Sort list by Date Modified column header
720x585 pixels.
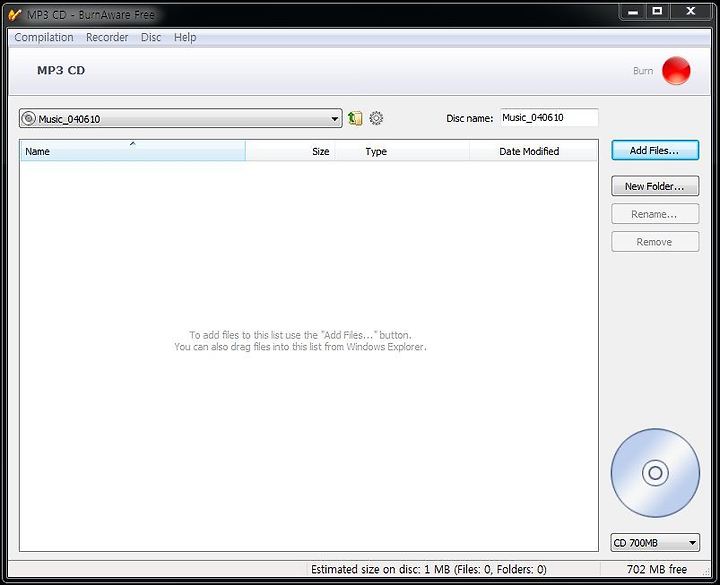534,151
